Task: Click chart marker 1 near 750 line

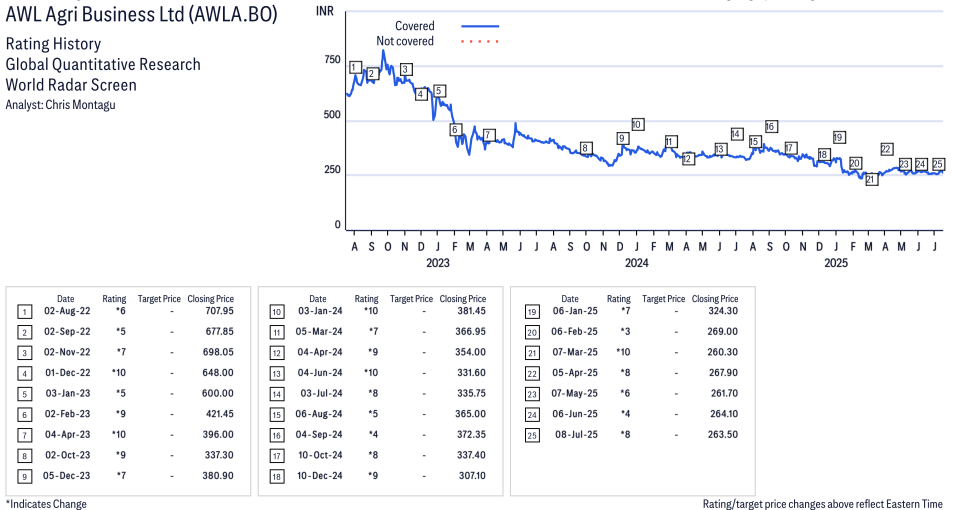Action: coord(356,68)
